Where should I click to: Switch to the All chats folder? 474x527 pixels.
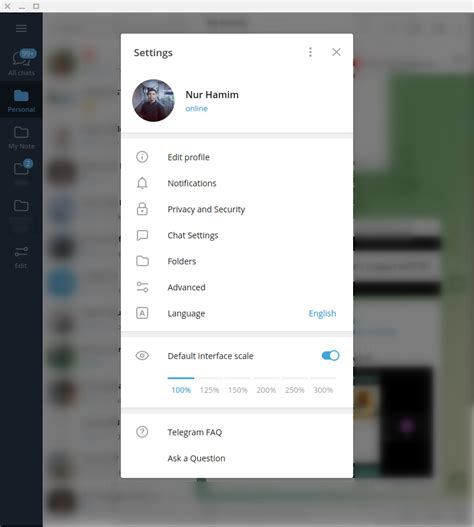point(21,63)
